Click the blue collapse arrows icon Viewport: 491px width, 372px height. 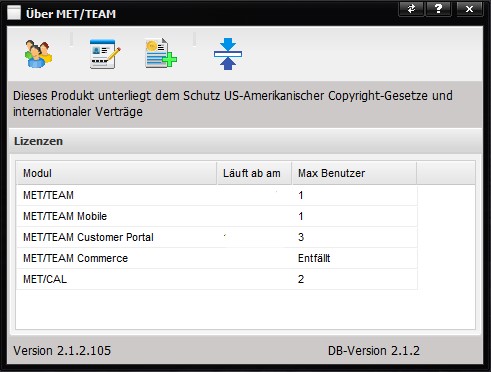pyautogui.click(x=228, y=54)
